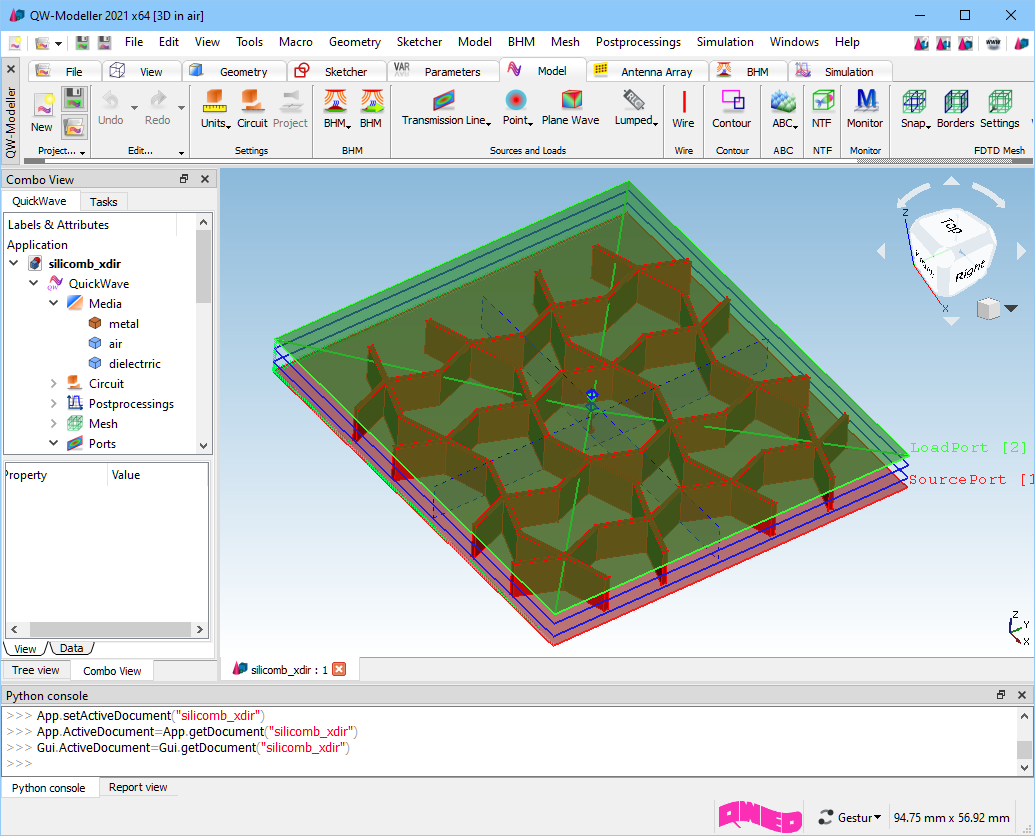Open the Postprocessings menu
Image resolution: width=1035 pixels, height=836 pixels.
tap(638, 42)
